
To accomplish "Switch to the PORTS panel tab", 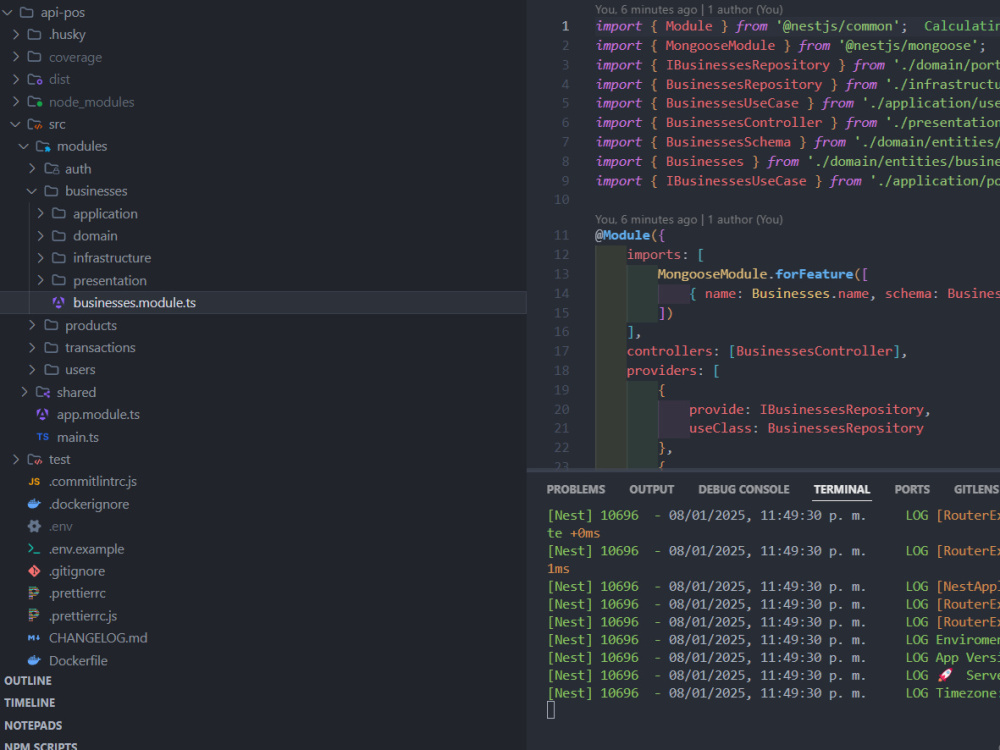I will (x=912, y=489).
